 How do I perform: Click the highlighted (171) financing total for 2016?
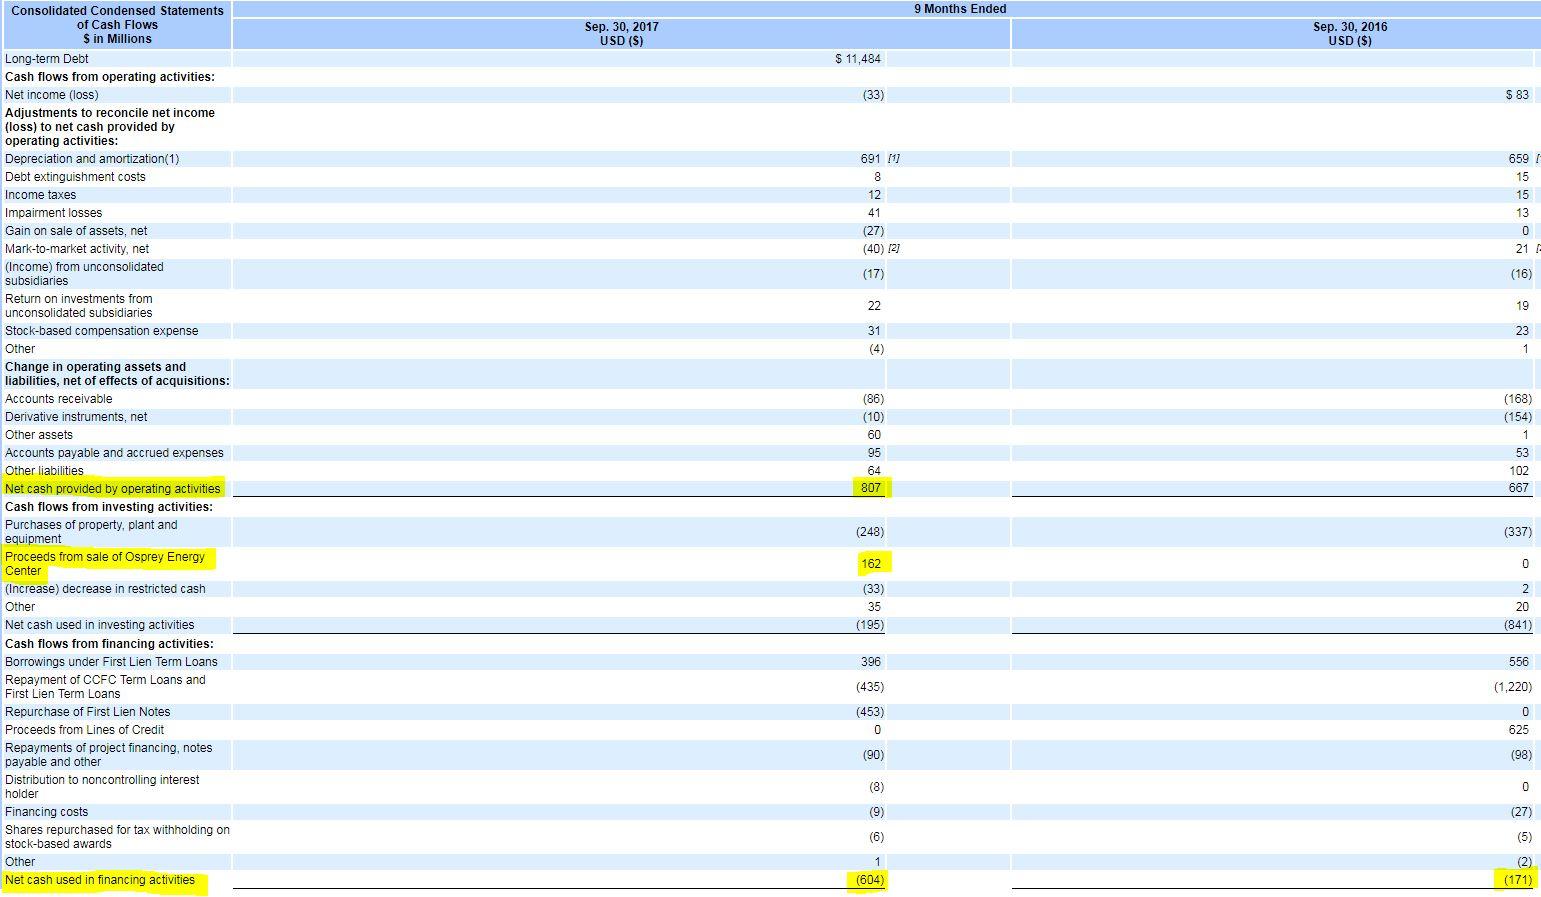pos(1518,880)
